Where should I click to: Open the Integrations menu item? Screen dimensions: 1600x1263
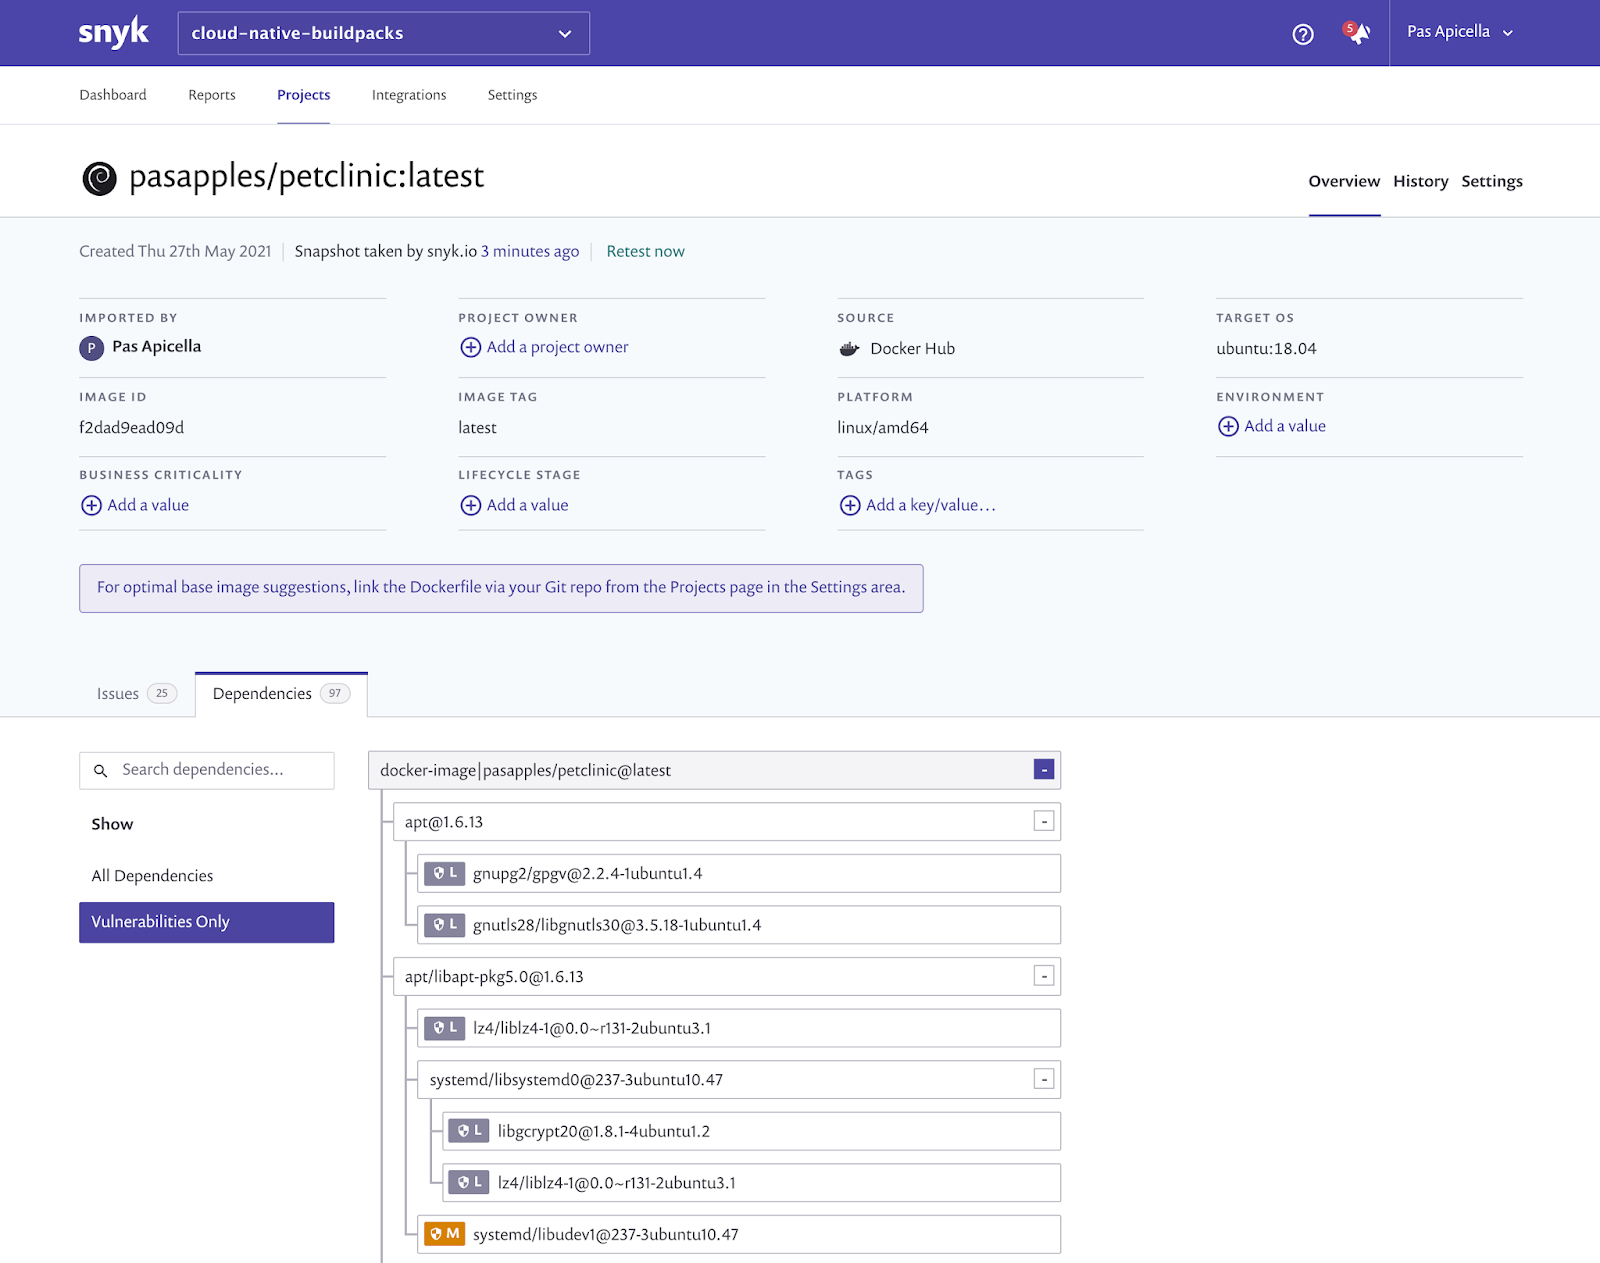coord(409,95)
